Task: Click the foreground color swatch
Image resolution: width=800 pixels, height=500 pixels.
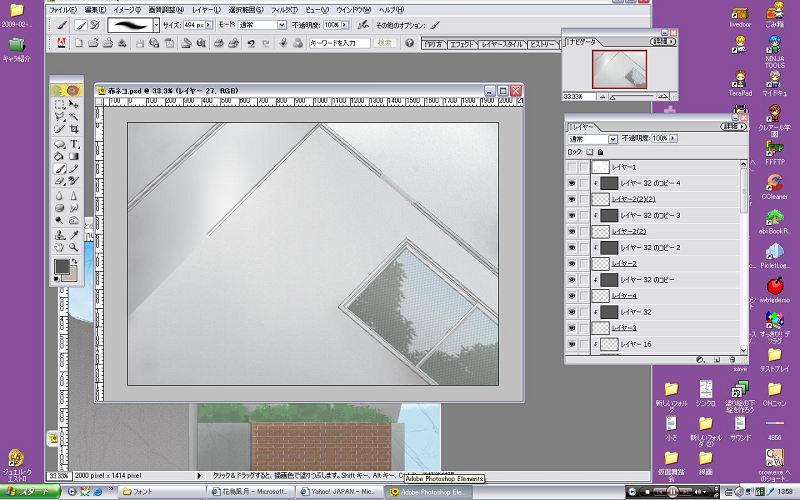Action: point(61,266)
